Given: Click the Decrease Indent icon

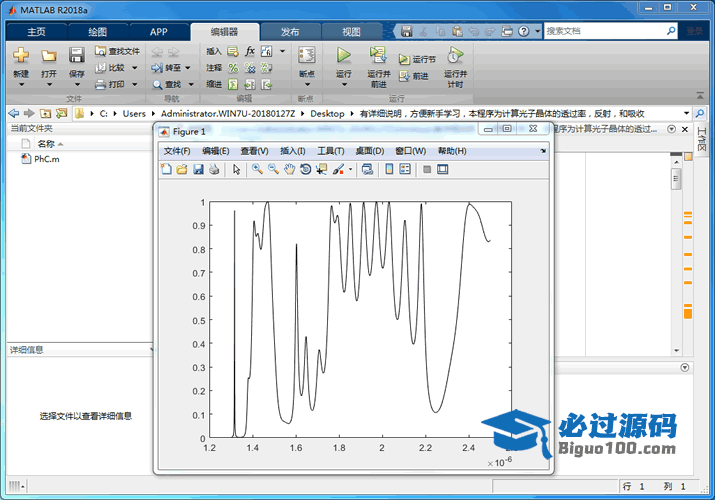Looking at the screenshot, I should [267, 84].
